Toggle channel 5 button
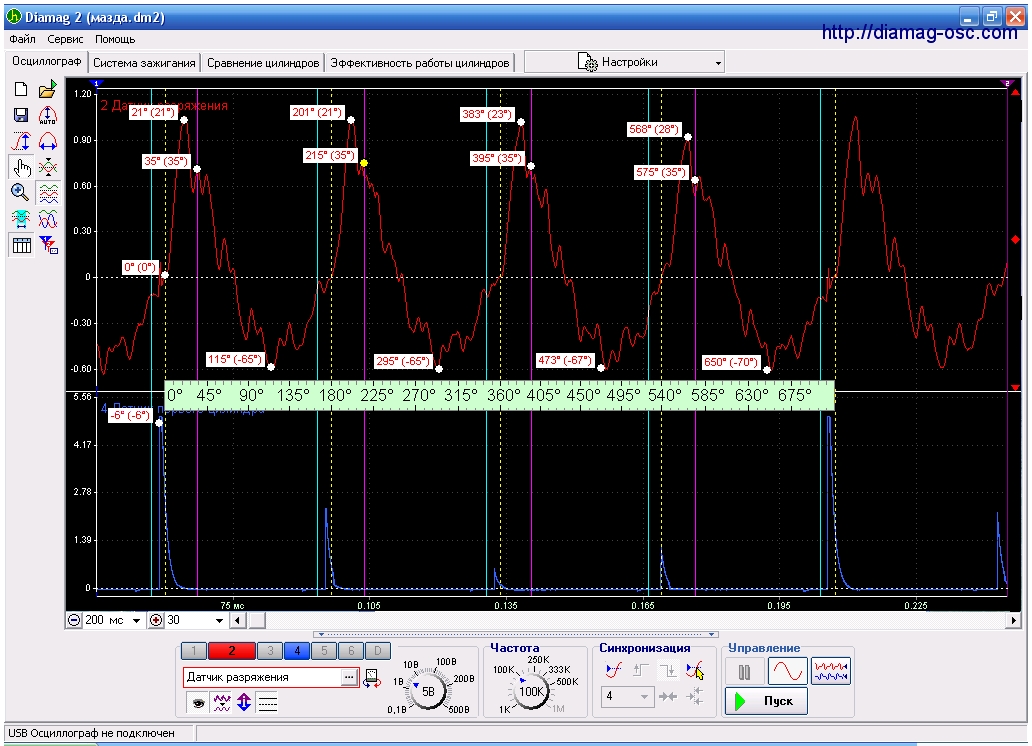This screenshot has height=746, width=1032. click(324, 651)
